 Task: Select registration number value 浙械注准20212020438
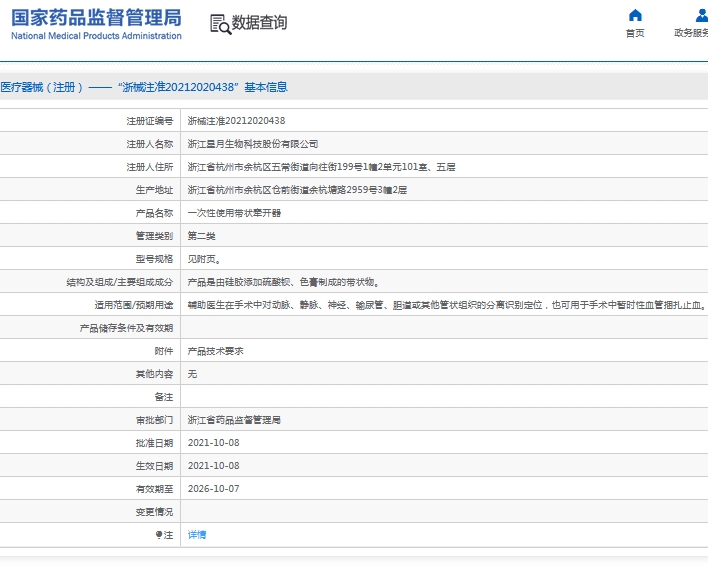click(236, 121)
